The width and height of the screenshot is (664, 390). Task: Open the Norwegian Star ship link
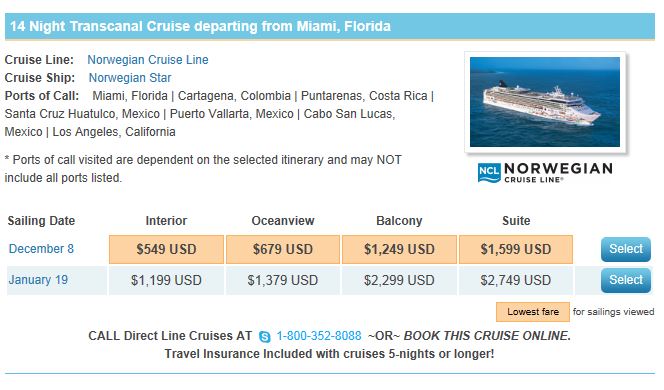[x=130, y=78]
